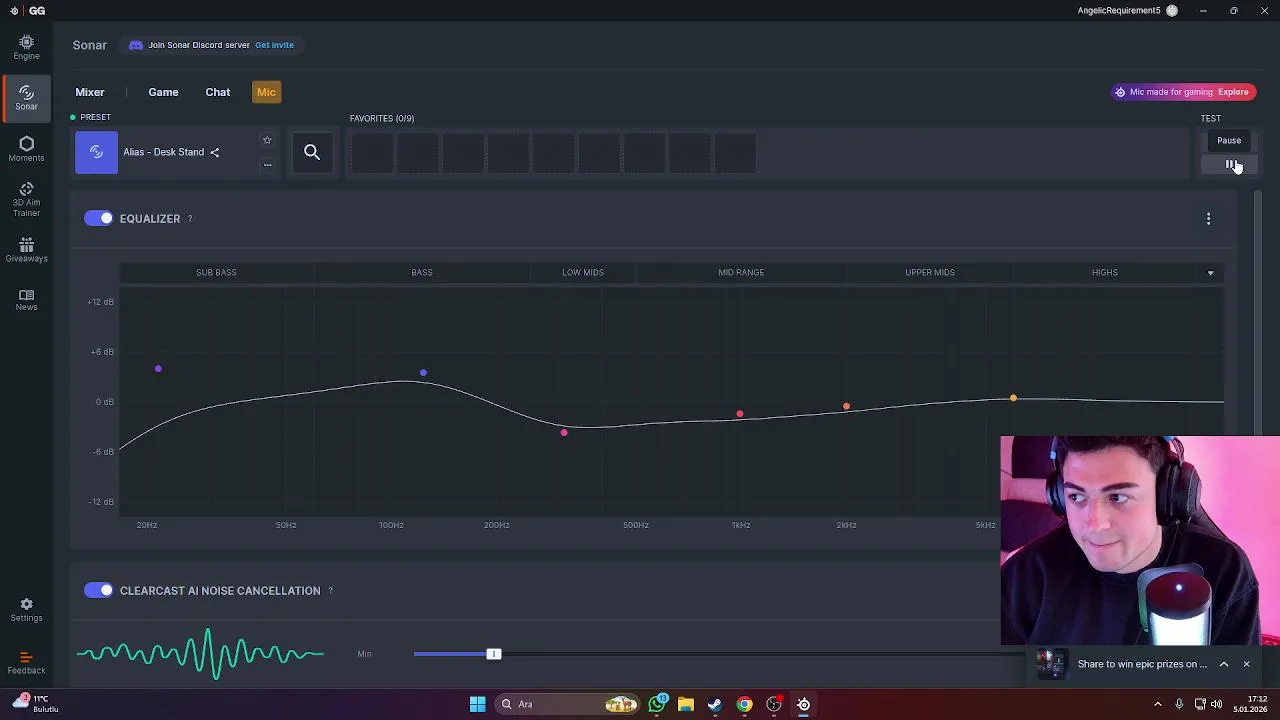Show equalizer help question mark
The width and height of the screenshot is (1280, 720).
pyautogui.click(x=190, y=219)
